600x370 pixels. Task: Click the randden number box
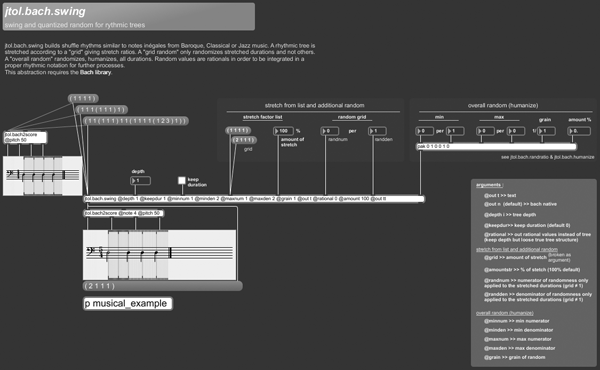point(377,131)
